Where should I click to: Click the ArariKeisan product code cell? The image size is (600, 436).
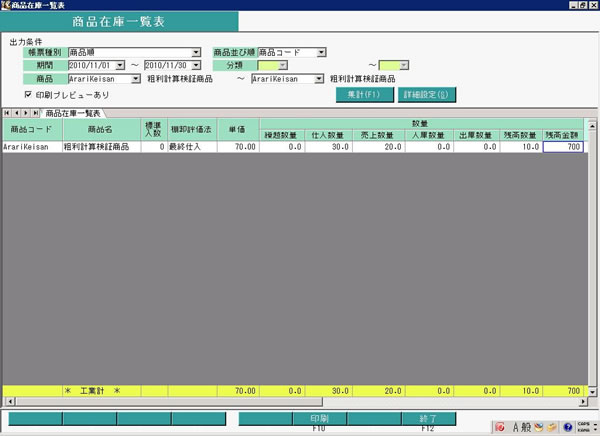tap(32, 147)
